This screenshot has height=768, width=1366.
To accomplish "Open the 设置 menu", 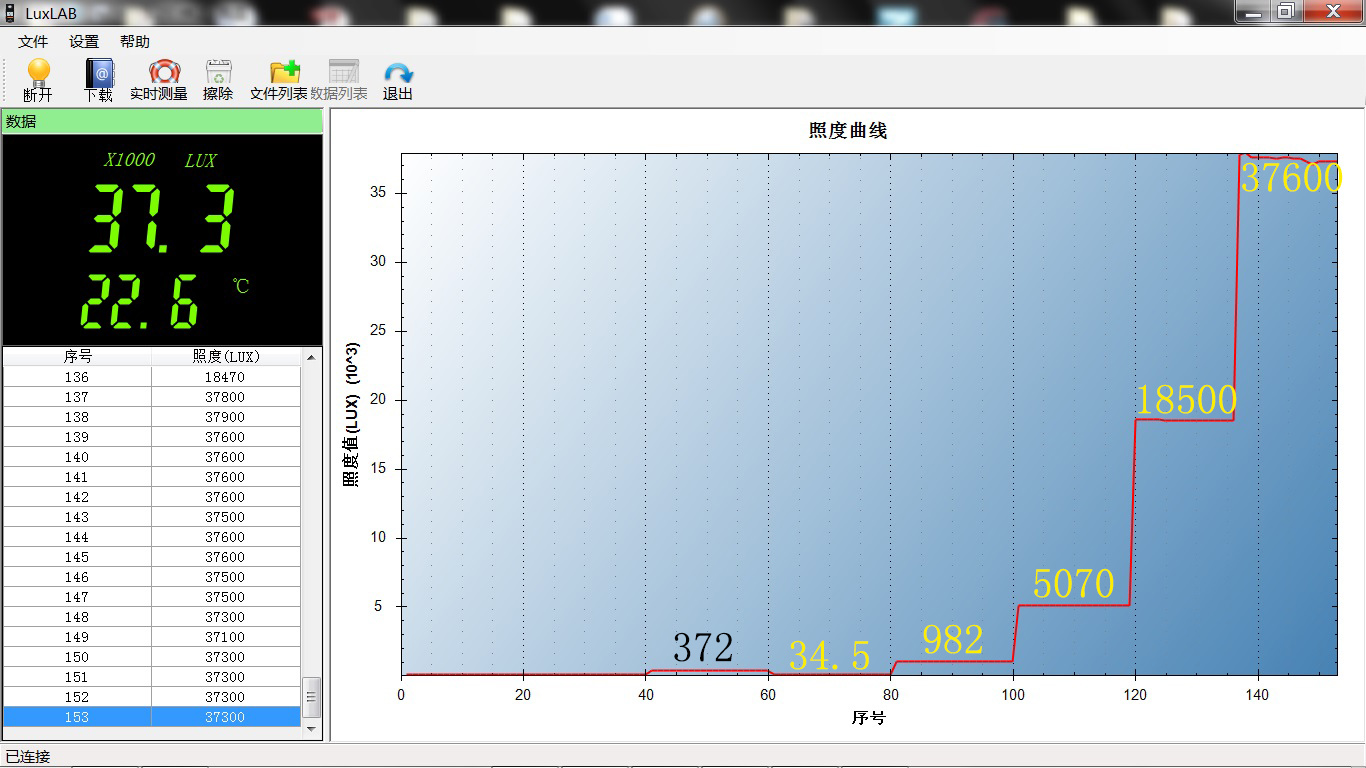I will click(84, 42).
